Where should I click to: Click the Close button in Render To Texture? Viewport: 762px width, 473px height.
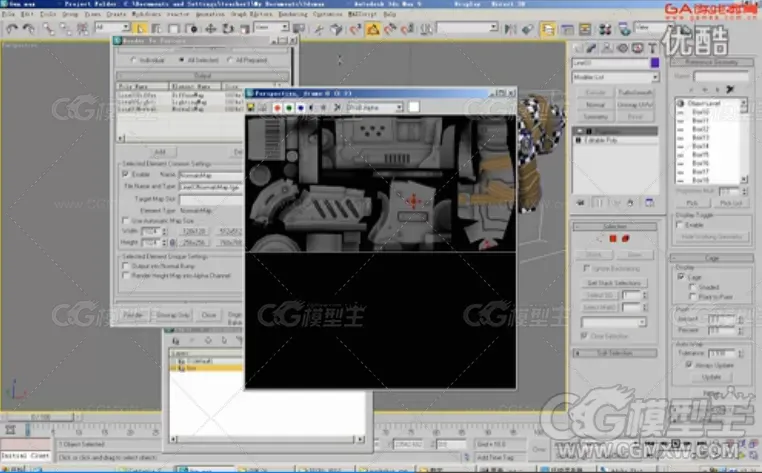[209, 315]
